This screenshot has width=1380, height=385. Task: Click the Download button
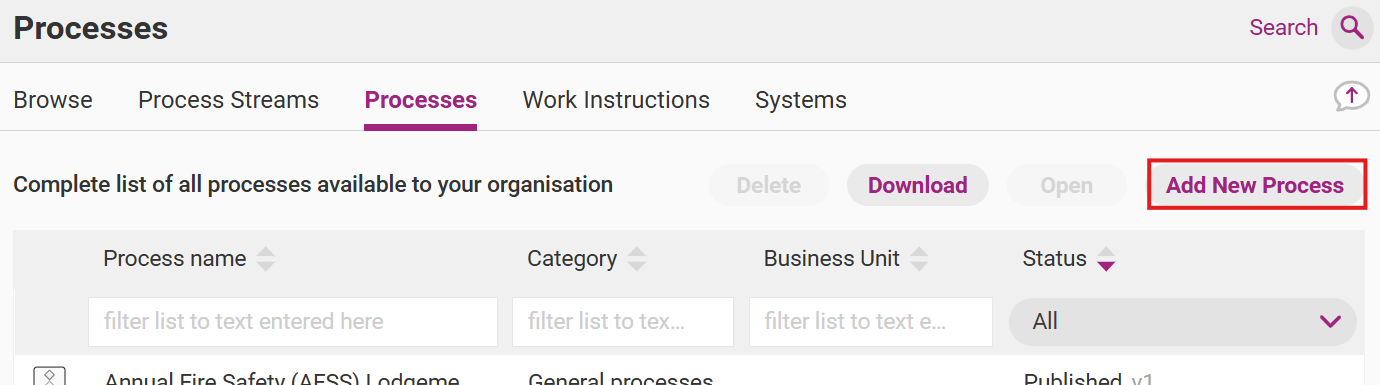918,185
